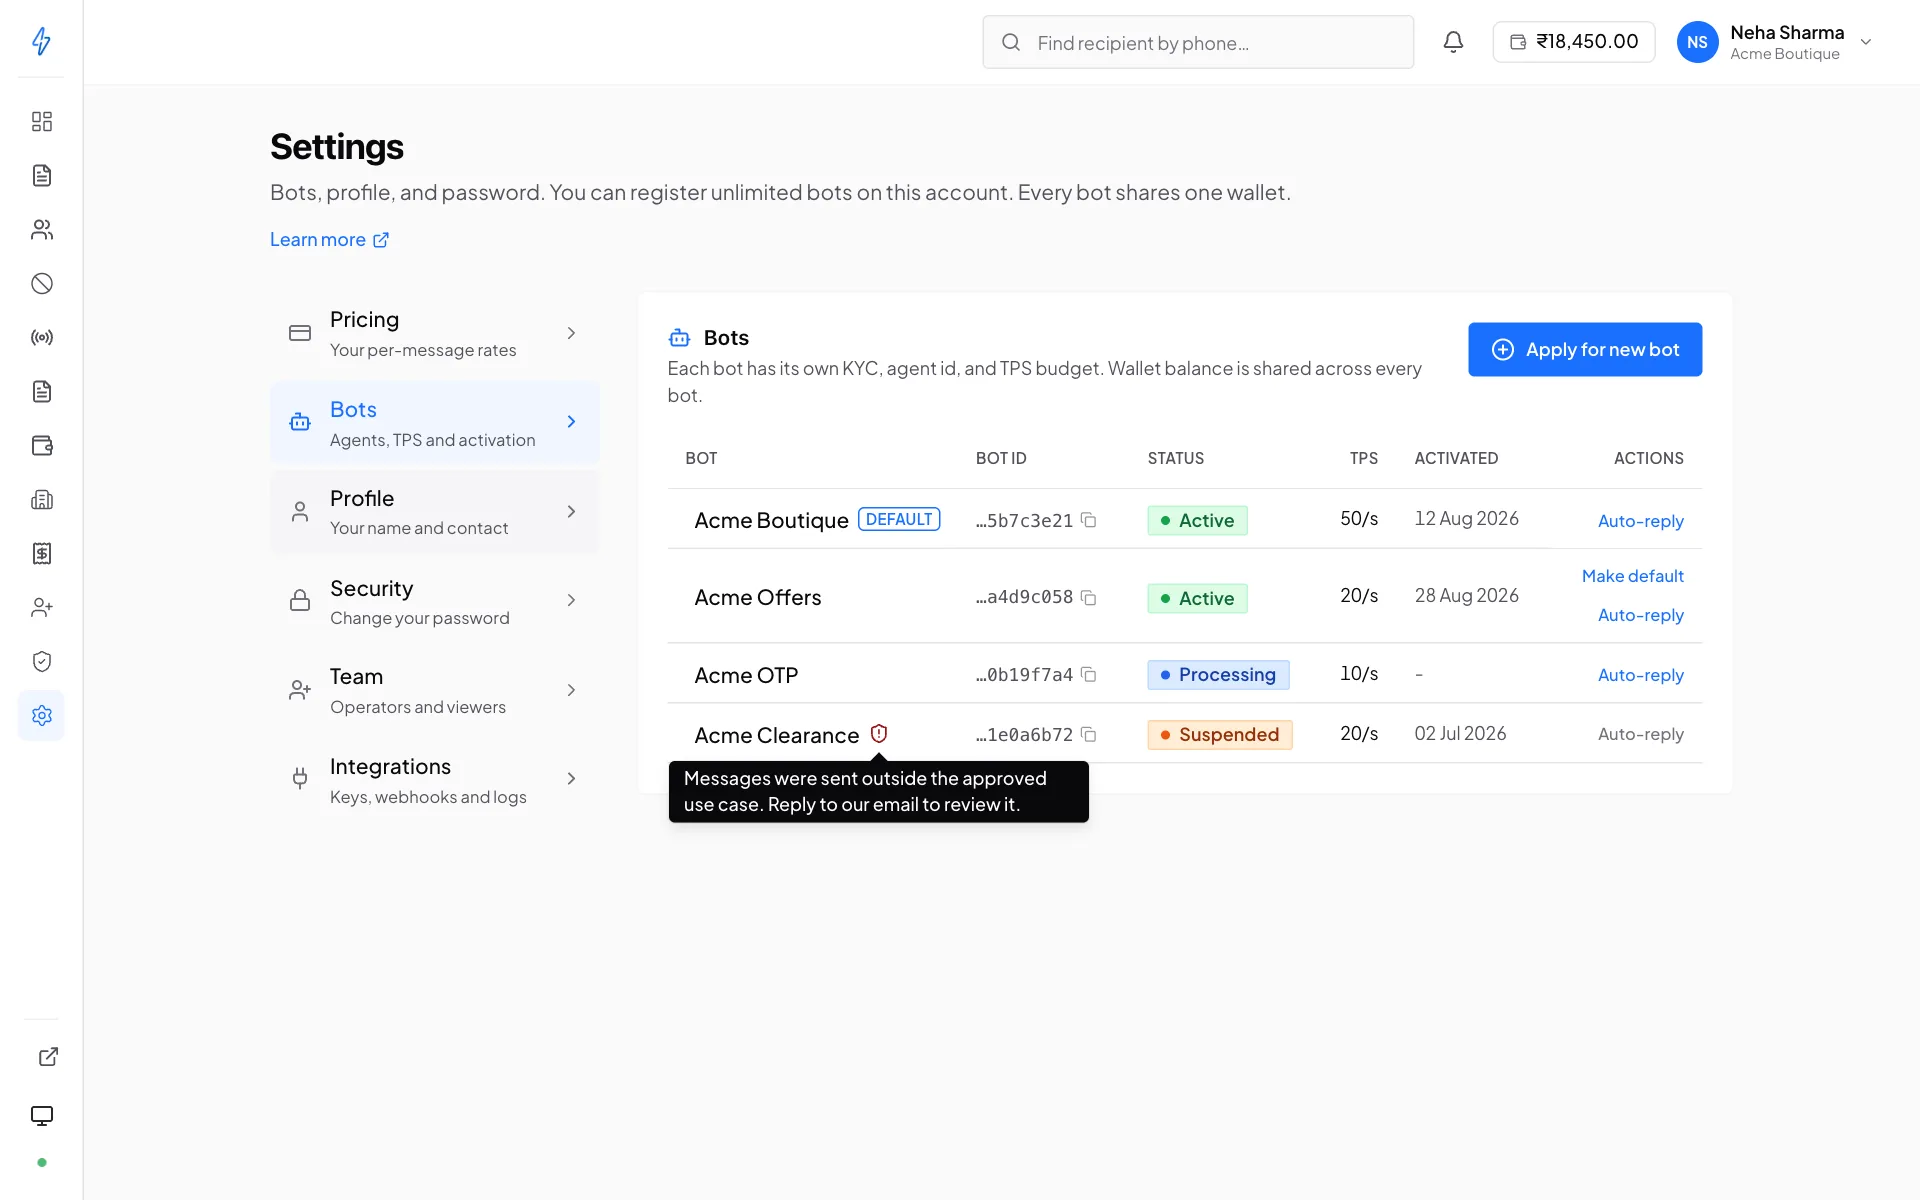
Task: Open the building icon in sidebar
Action: [x=41, y=499]
